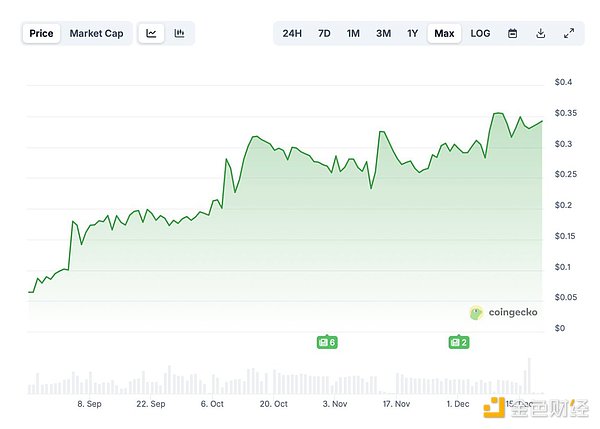The width and height of the screenshot is (600, 429).
Task: Toggle the LOG scale option
Action: 480,33
